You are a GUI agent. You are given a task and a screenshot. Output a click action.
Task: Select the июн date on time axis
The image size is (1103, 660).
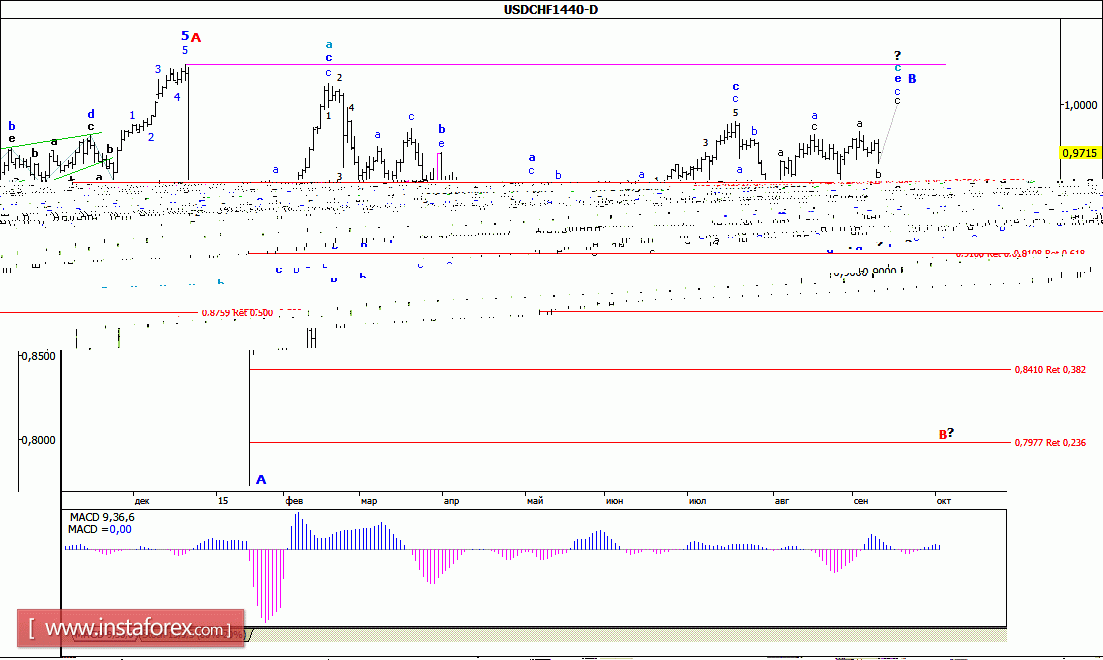pyautogui.click(x=614, y=500)
